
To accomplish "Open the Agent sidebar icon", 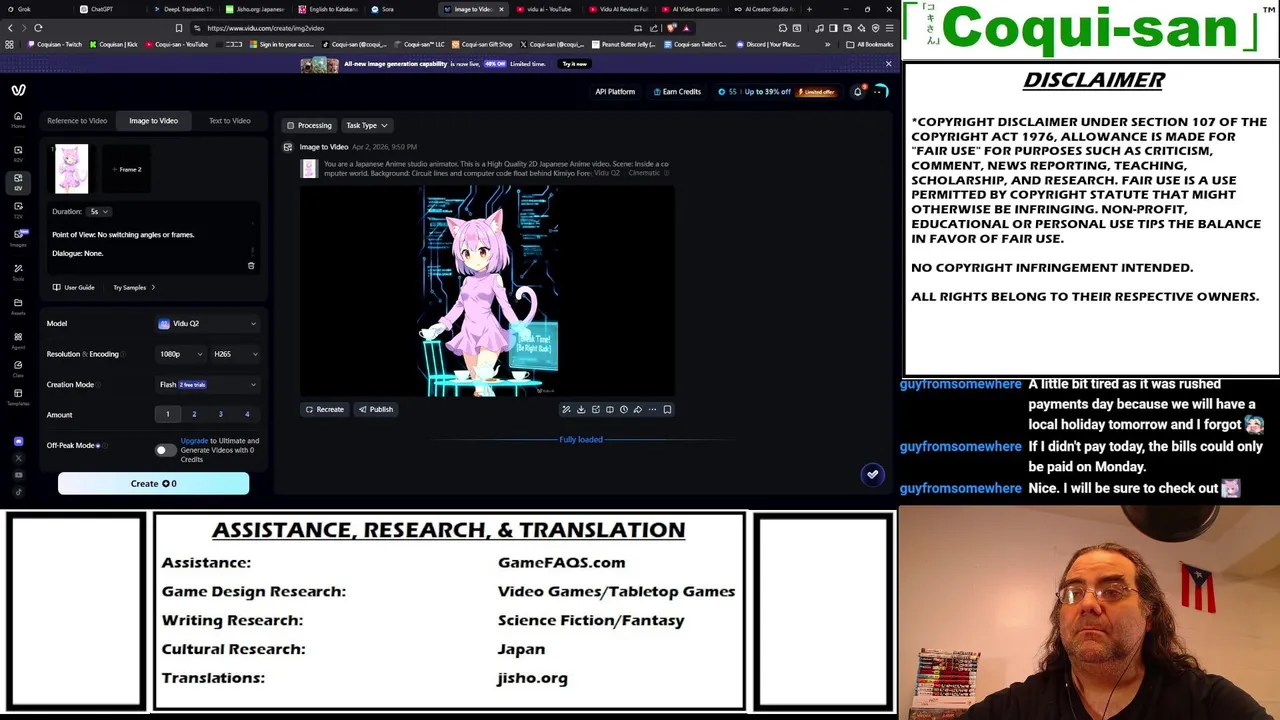I will [x=18, y=340].
